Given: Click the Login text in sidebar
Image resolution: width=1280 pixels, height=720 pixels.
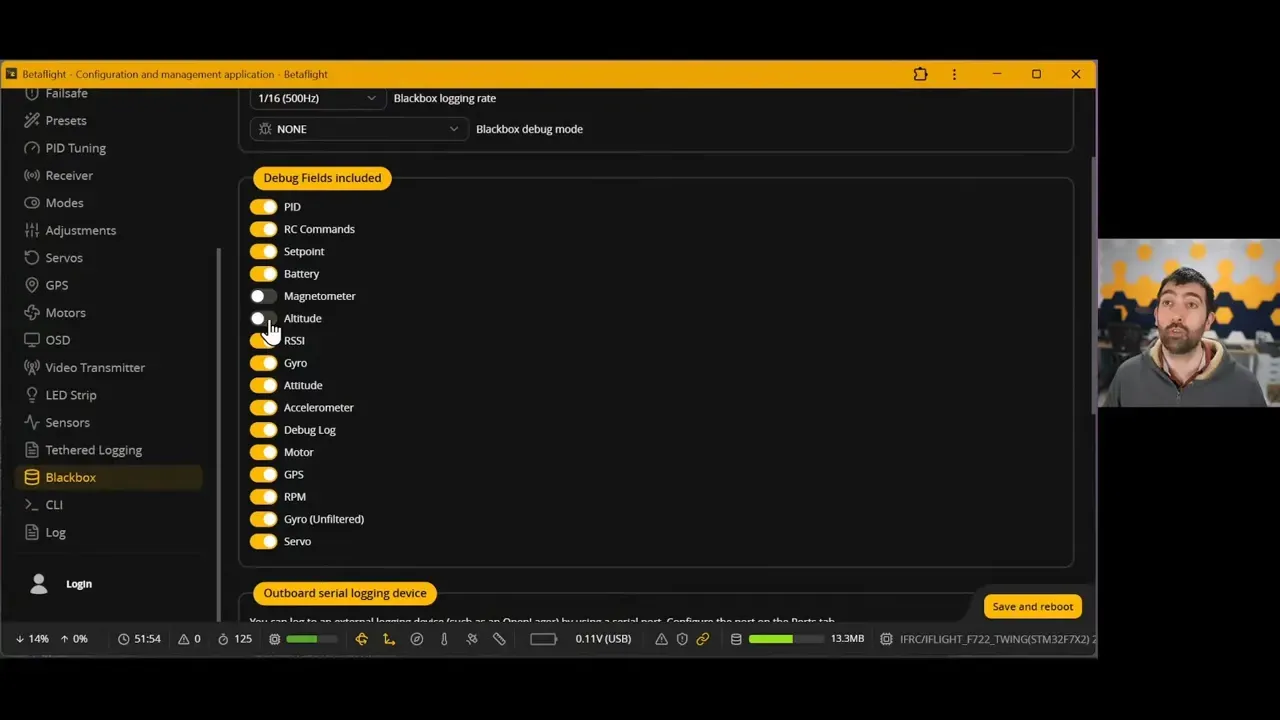Looking at the screenshot, I should (79, 584).
